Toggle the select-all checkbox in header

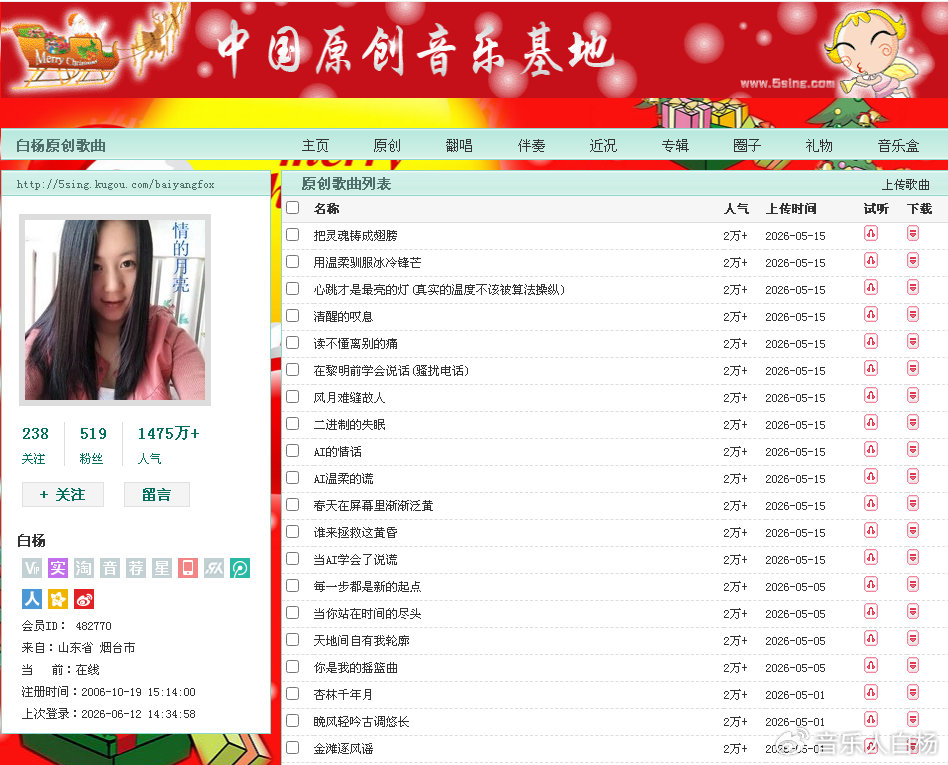point(293,207)
